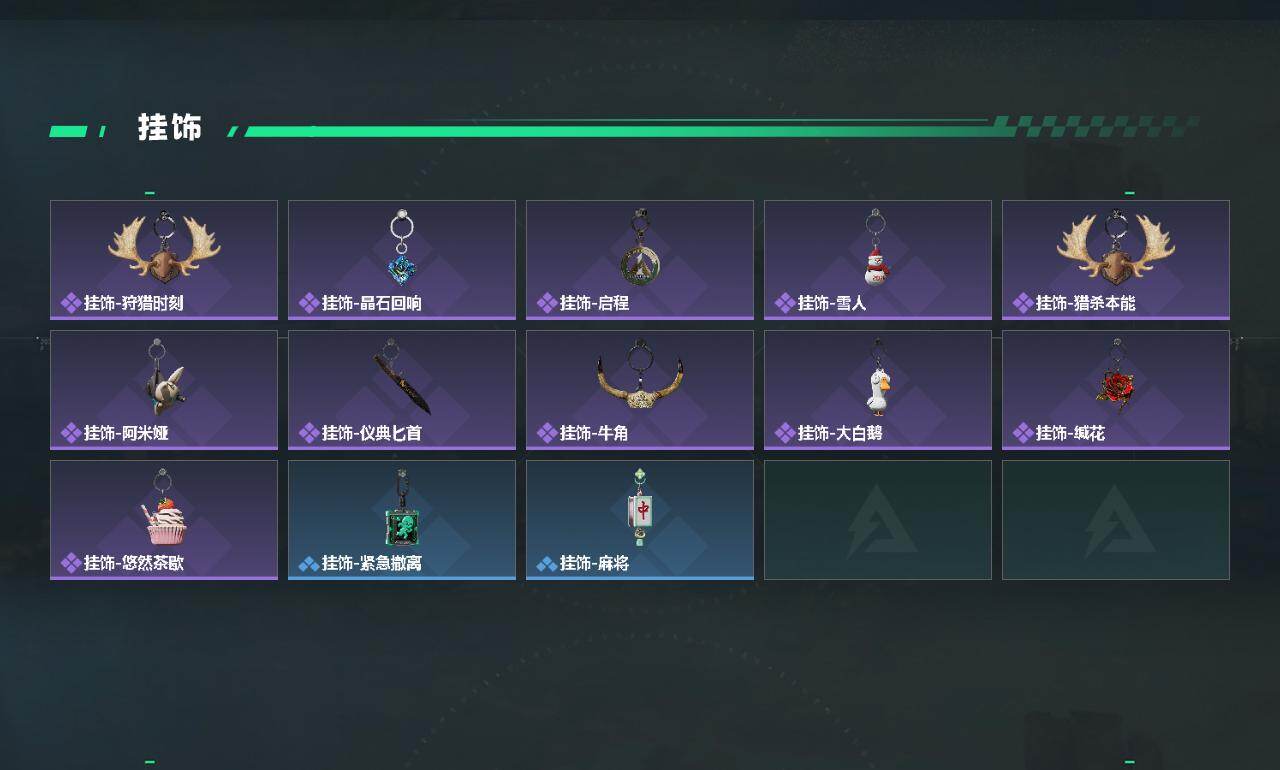This screenshot has width=1280, height=770.
Task: Select the 挂饰-雪人 snowman charm
Action: 878,260
